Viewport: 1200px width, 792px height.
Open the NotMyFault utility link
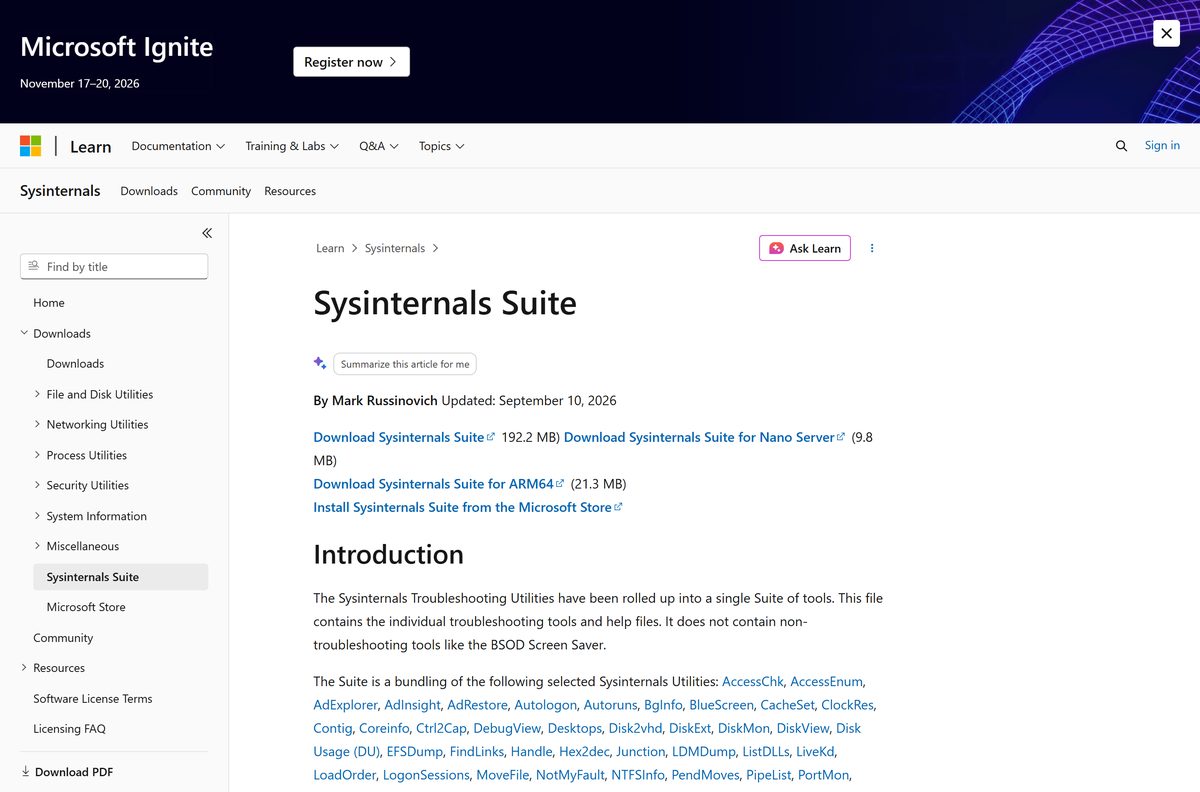[x=570, y=775]
